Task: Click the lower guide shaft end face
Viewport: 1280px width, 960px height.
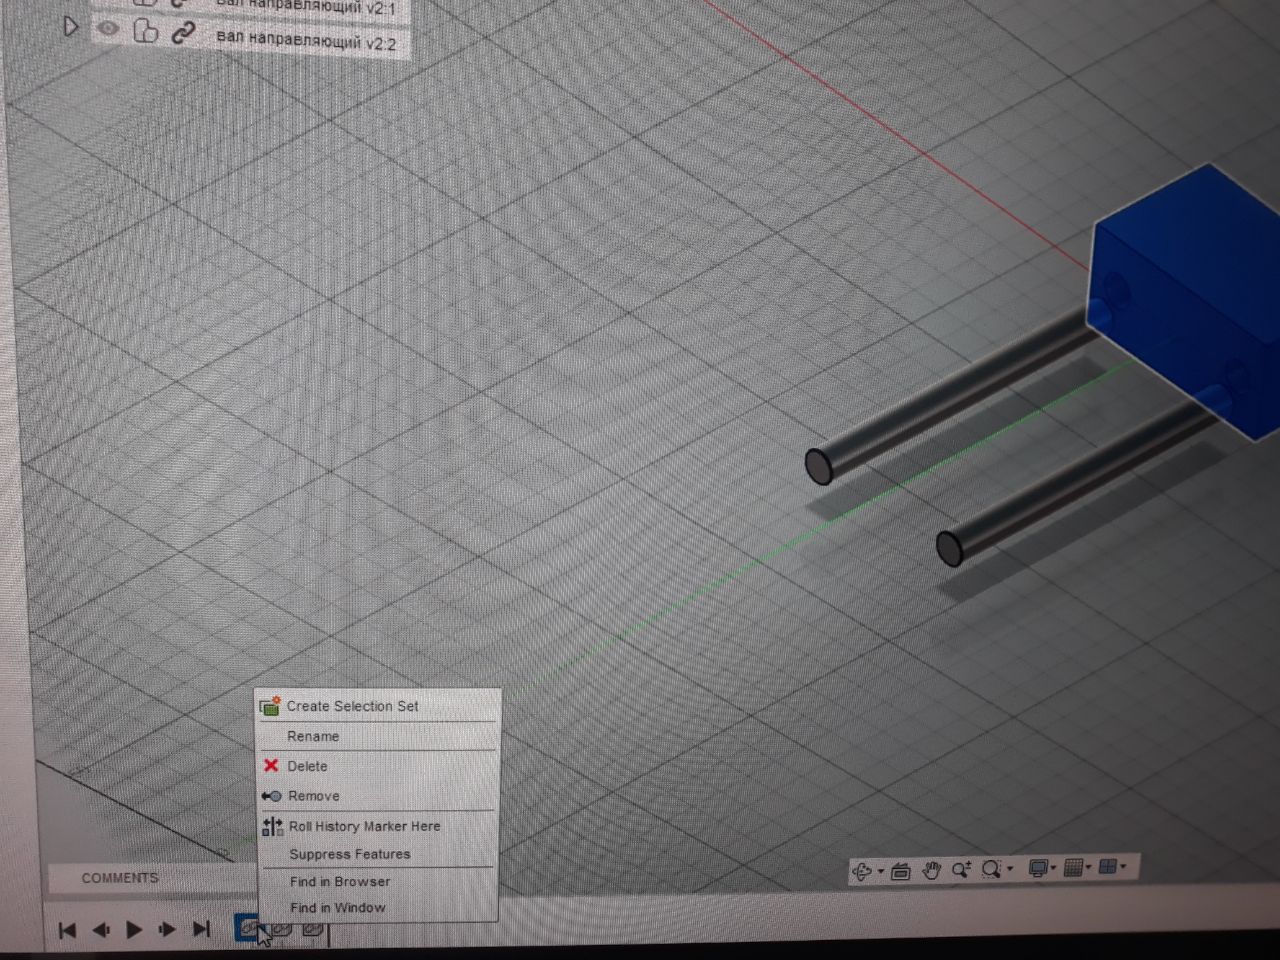Action: pos(949,548)
